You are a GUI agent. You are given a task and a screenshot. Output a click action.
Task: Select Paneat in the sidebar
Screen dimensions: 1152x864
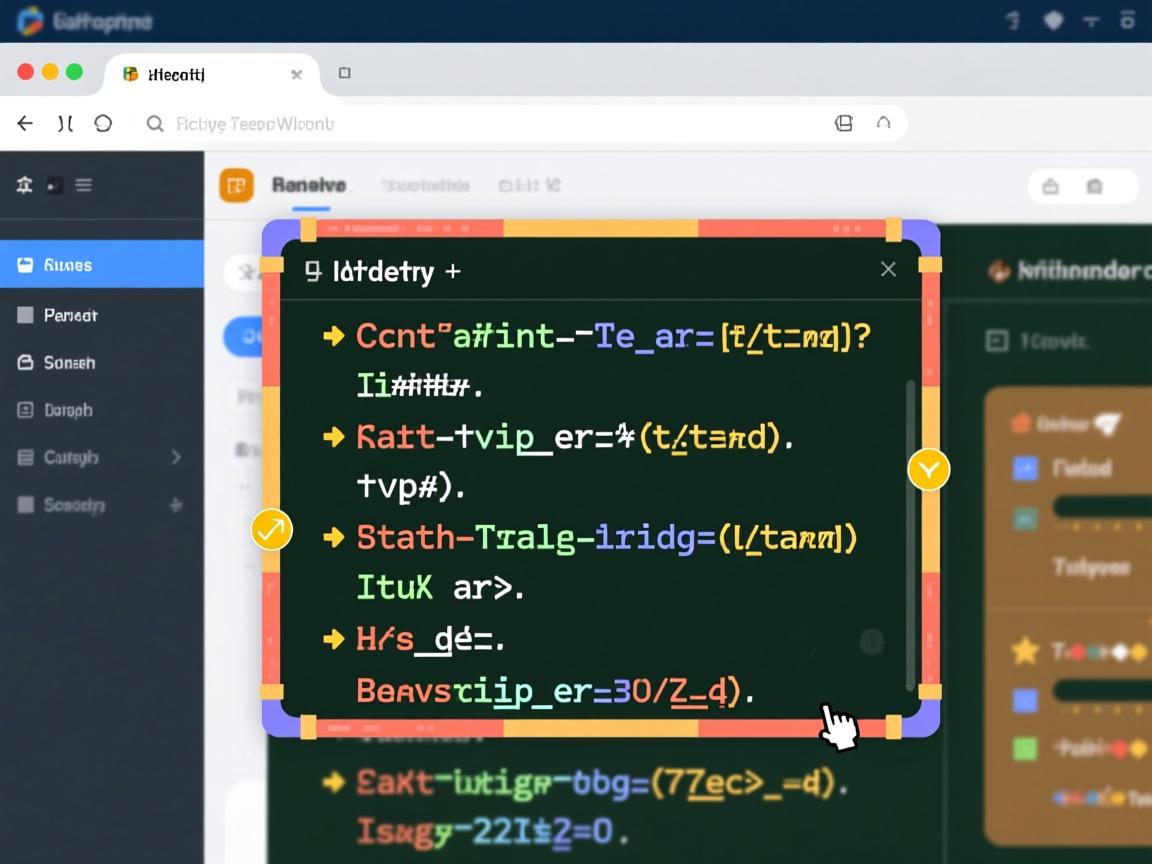point(70,315)
